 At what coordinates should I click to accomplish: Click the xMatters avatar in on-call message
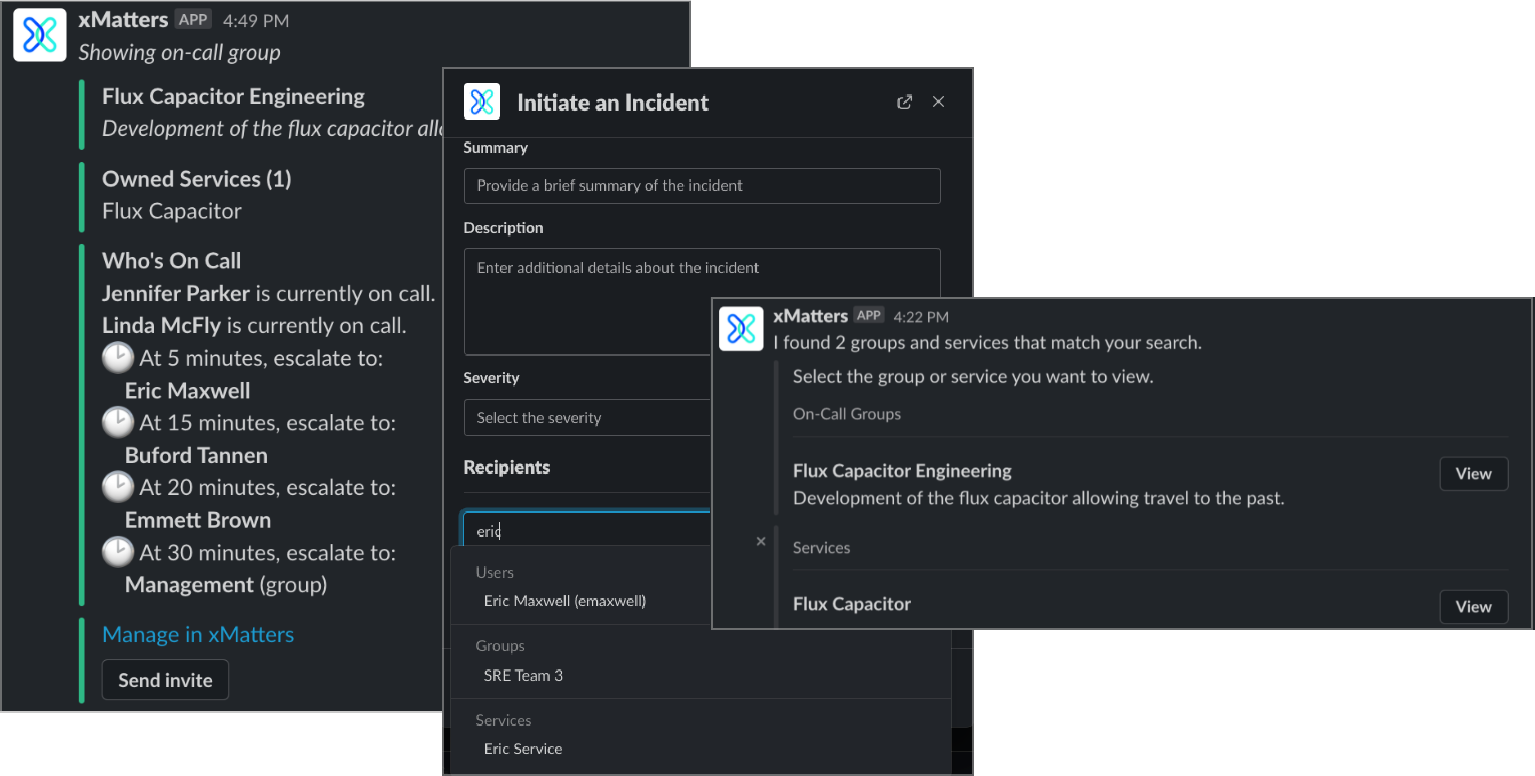(40, 35)
